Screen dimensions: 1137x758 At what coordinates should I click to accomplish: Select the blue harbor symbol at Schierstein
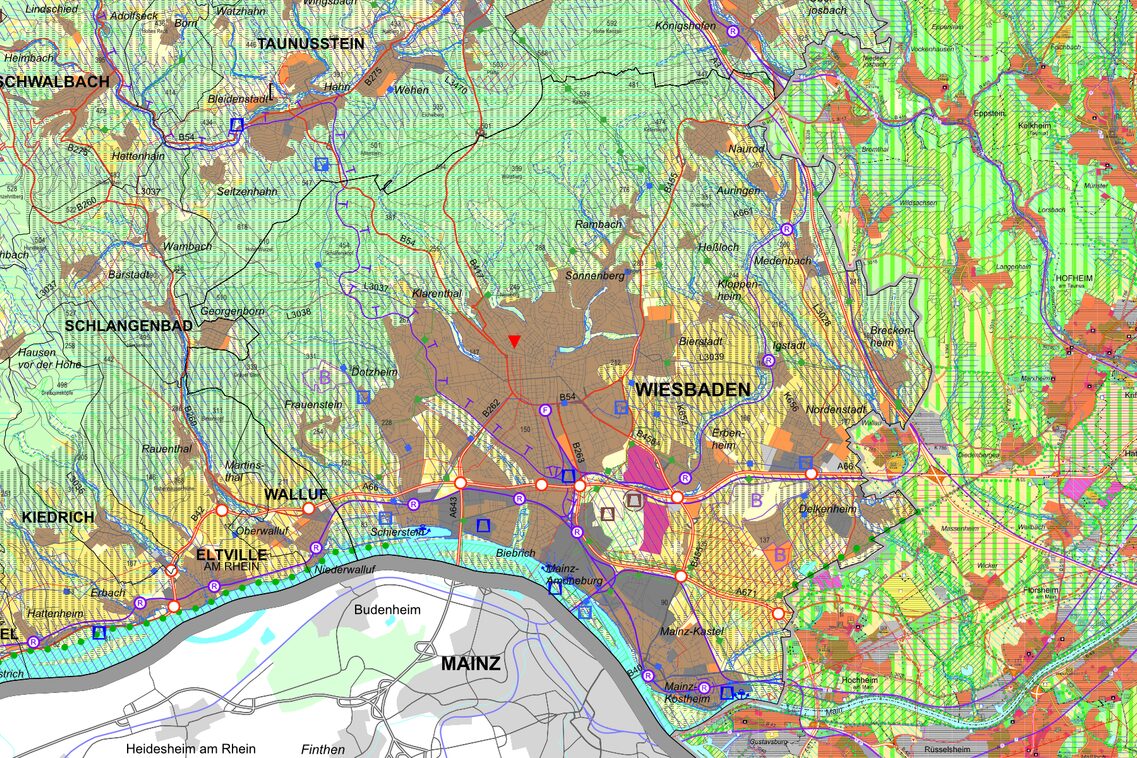tap(424, 530)
